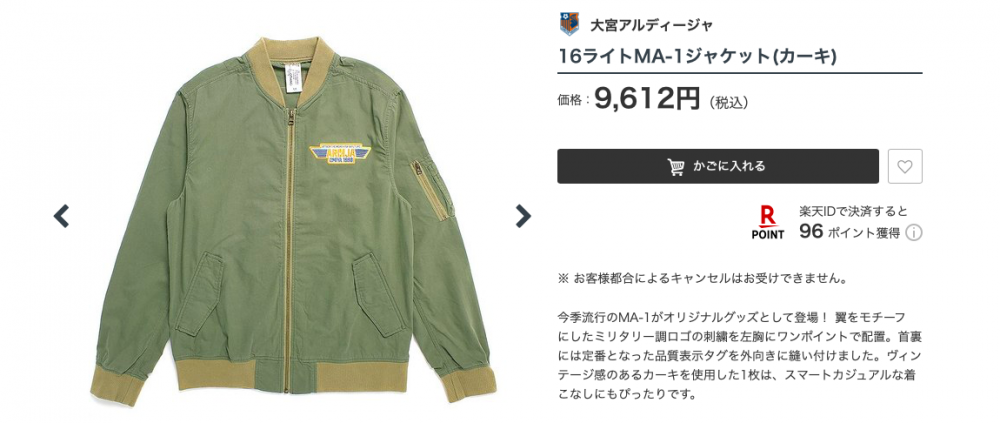Image resolution: width=1000 pixels, height=423 pixels.
Task: Click the shopping cart icon
Action: tap(676, 167)
